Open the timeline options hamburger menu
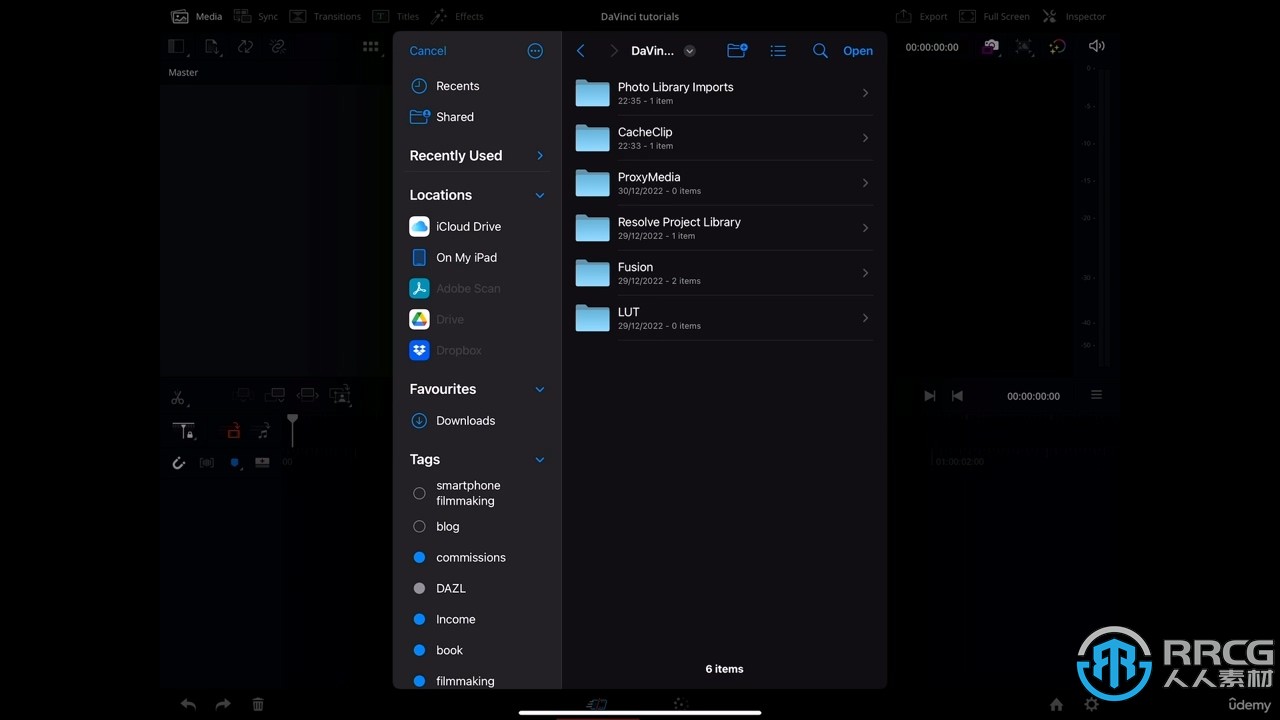 (1096, 395)
